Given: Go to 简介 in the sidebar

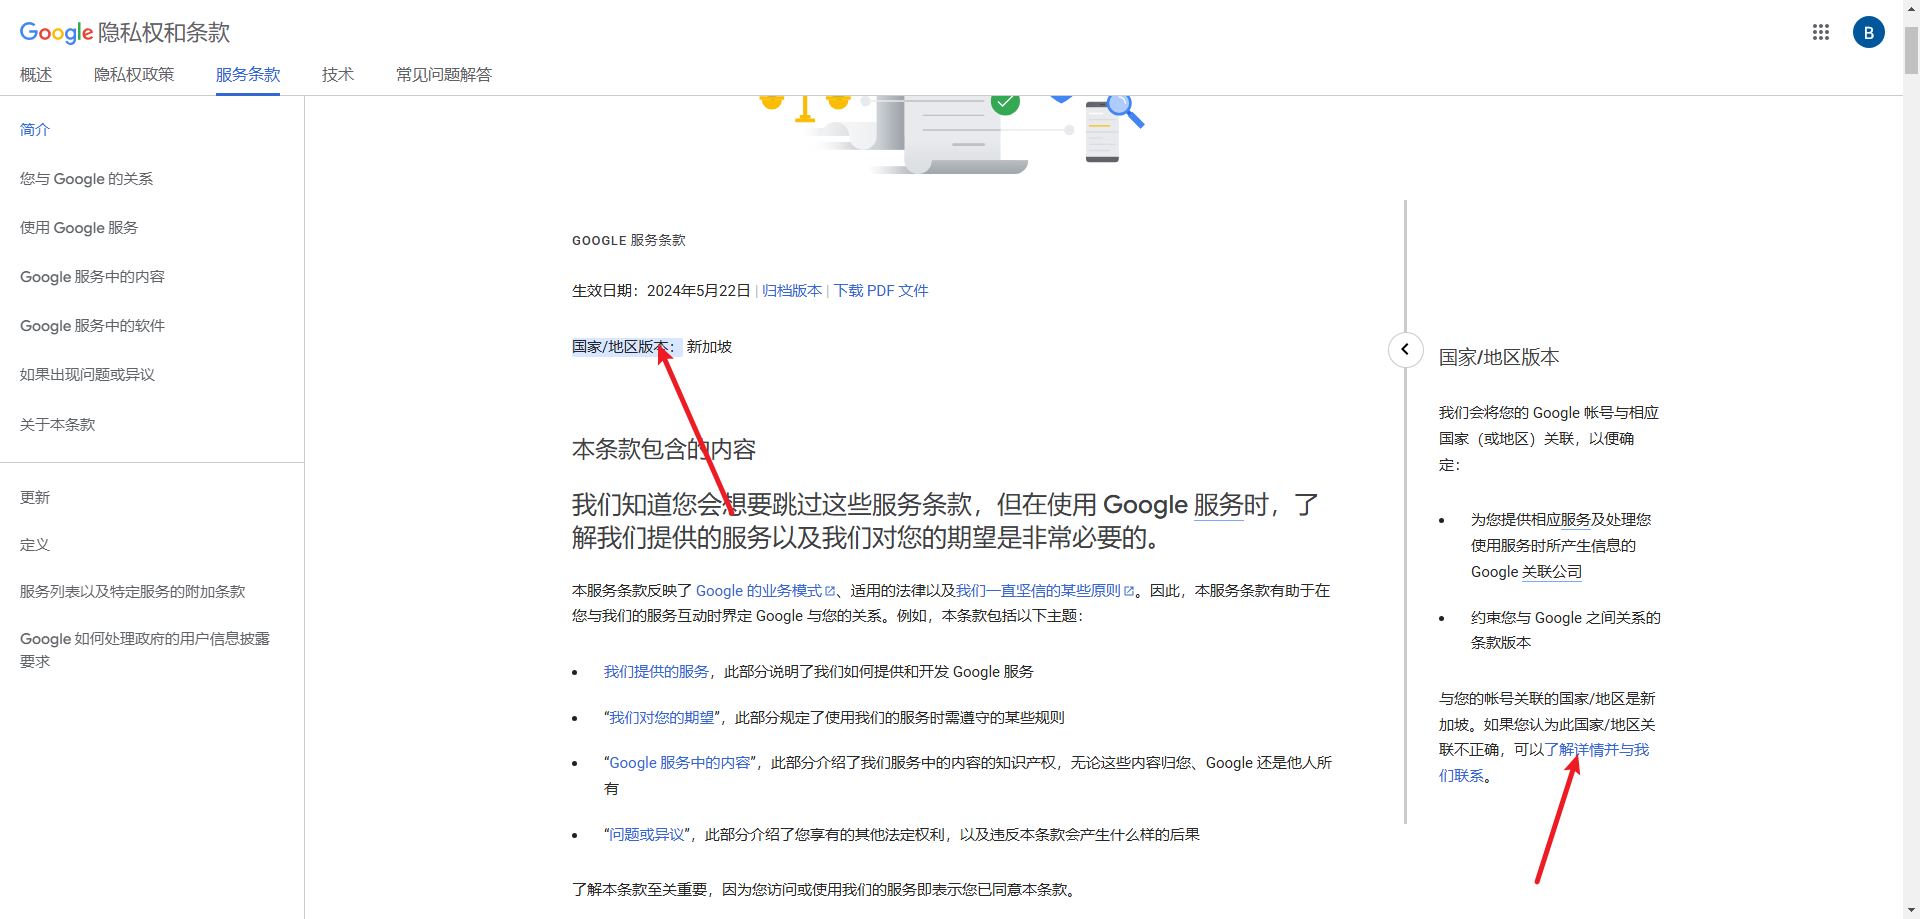Looking at the screenshot, I should tap(35, 129).
